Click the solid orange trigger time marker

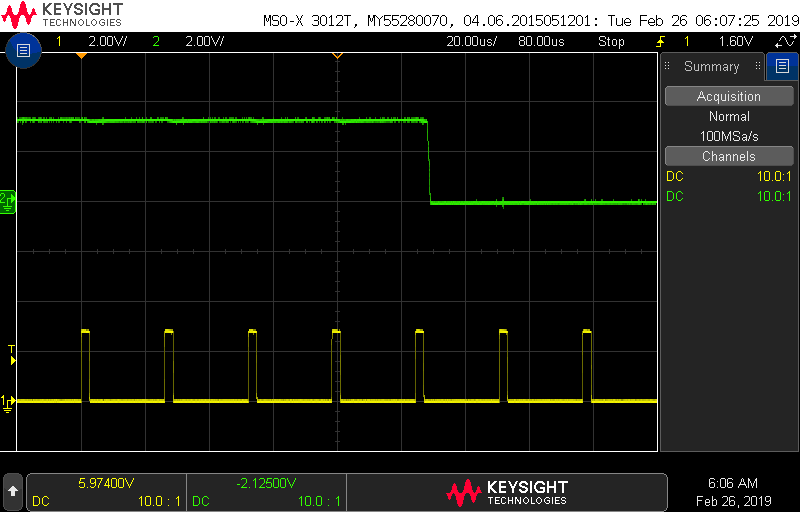[81, 55]
